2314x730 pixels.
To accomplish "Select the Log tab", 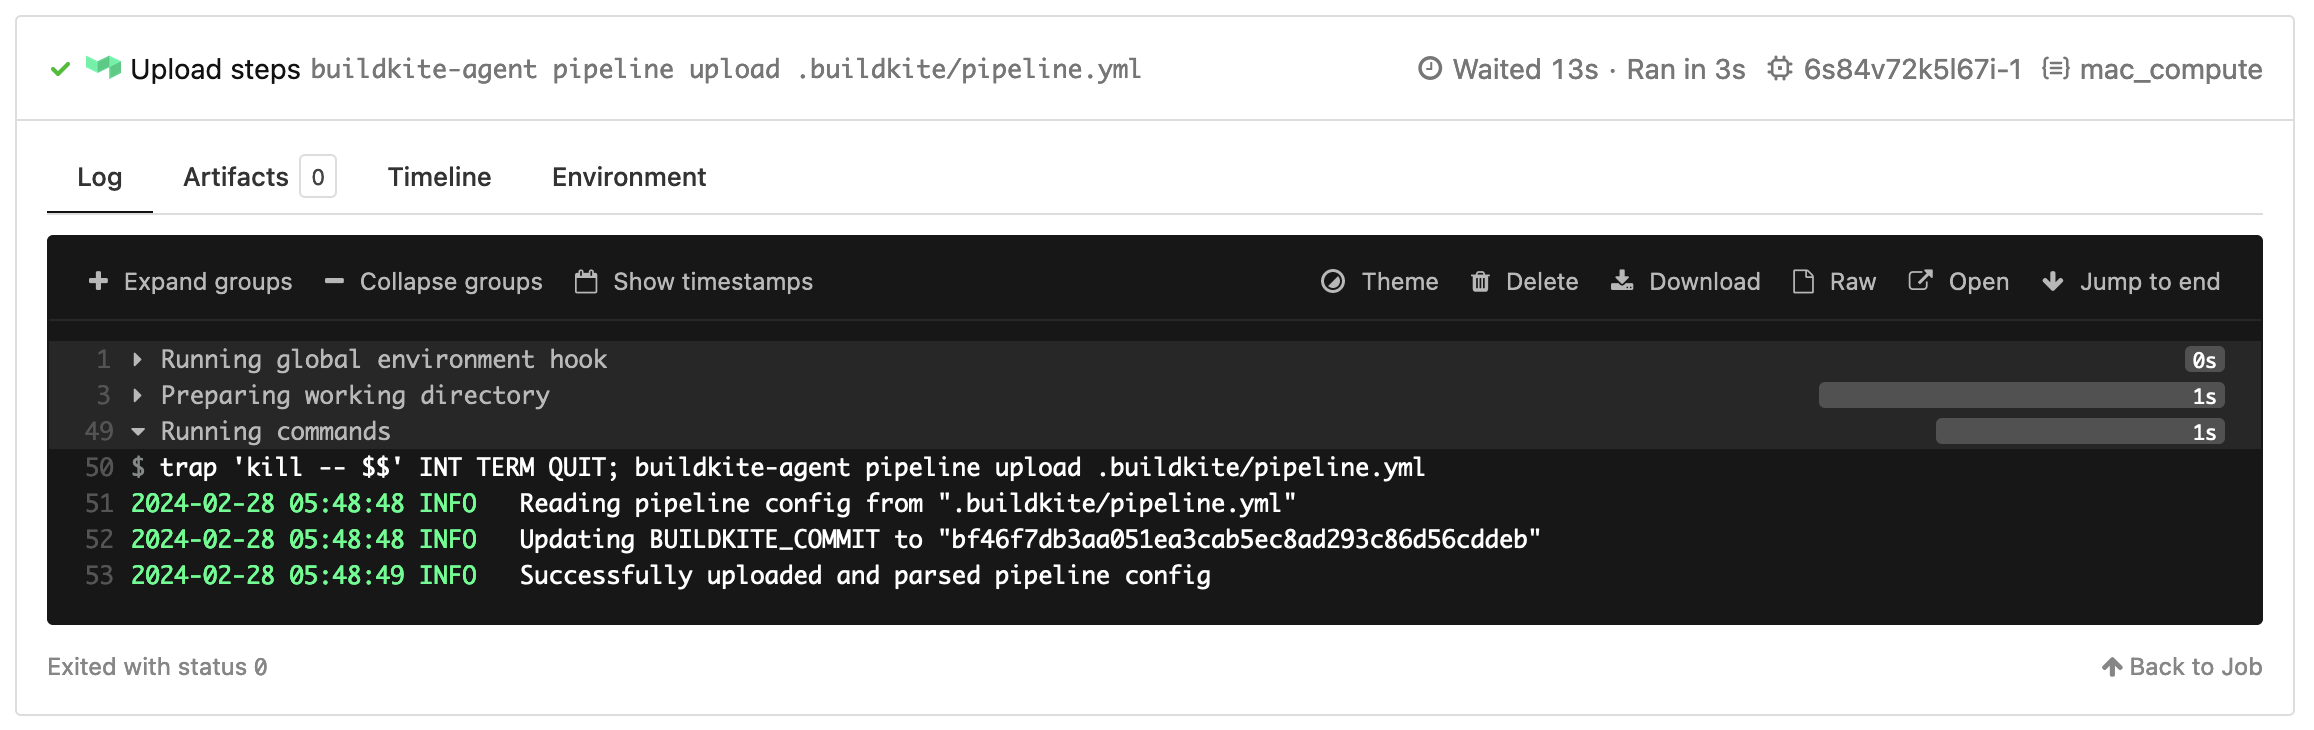I will click(99, 177).
